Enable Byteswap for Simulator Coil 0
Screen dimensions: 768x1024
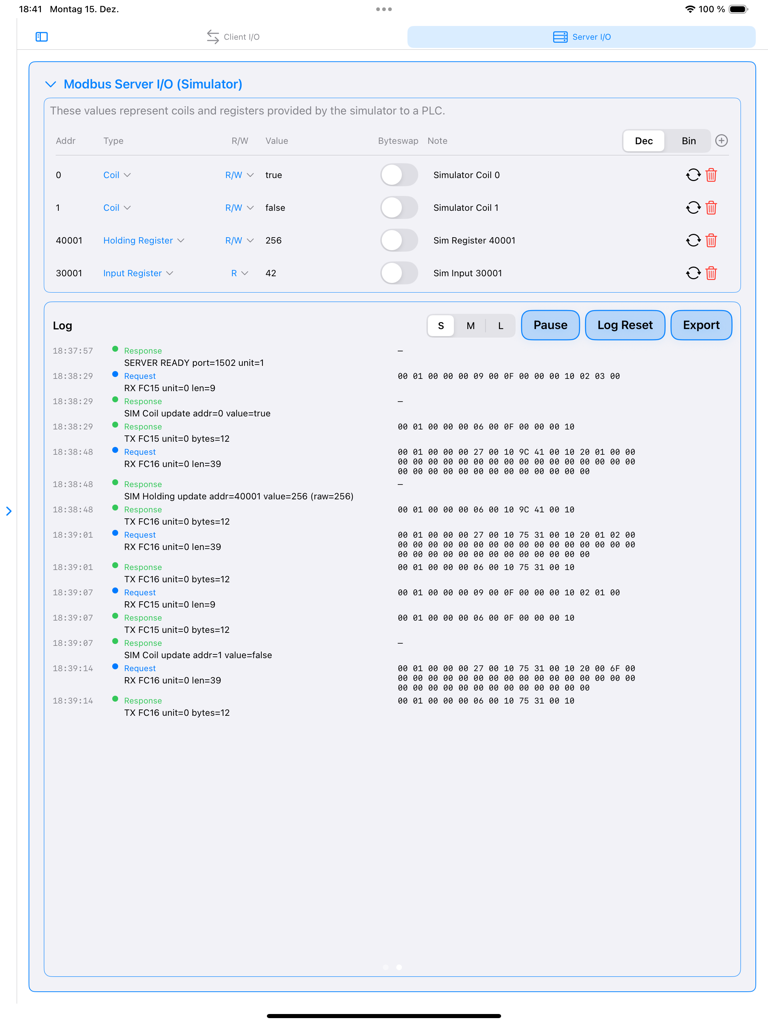[x=399, y=175]
